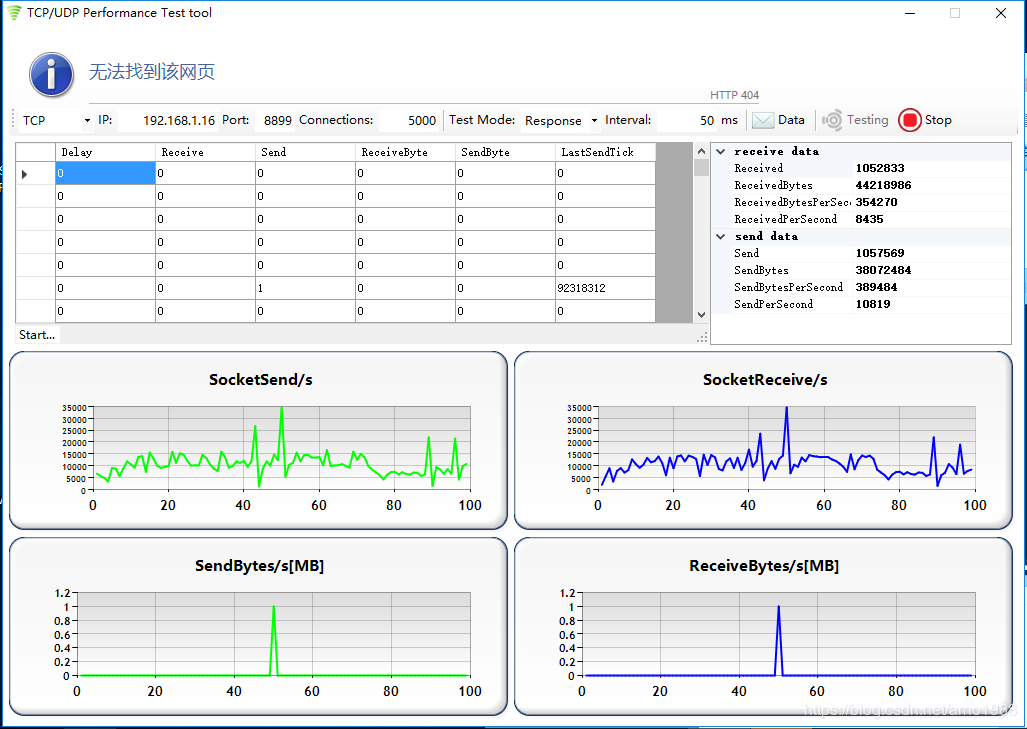Image resolution: width=1027 pixels, height=729 pixels.
Task: Click the row selector arrow in first grid row
Action: click(25, 174)
